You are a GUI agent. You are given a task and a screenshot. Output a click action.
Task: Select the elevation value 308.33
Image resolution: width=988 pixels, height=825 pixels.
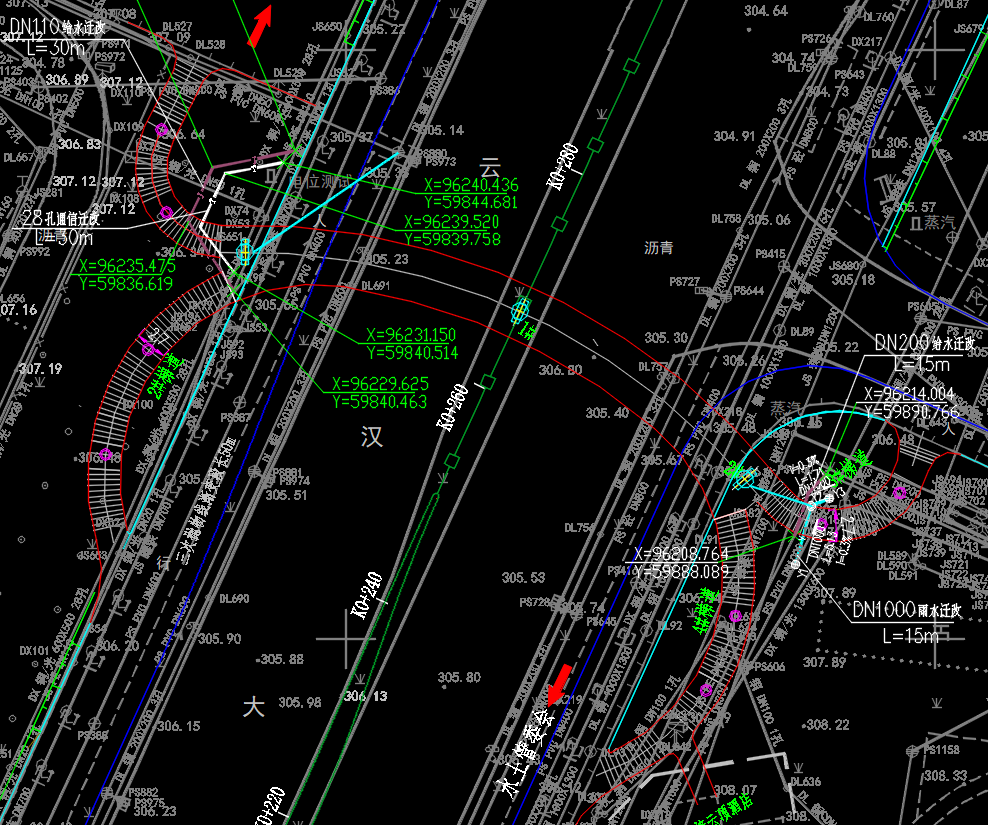pos(946,775)
